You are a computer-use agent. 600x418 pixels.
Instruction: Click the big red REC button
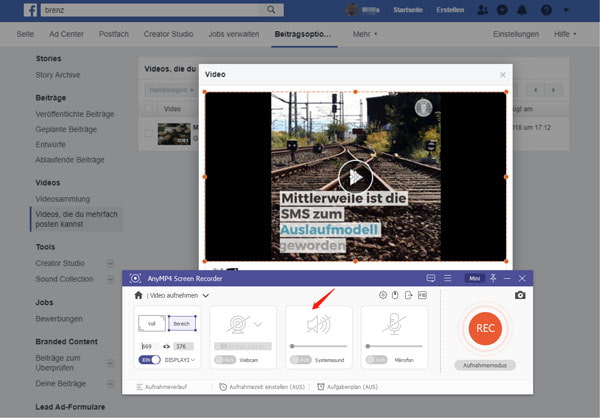click(485, 328)
